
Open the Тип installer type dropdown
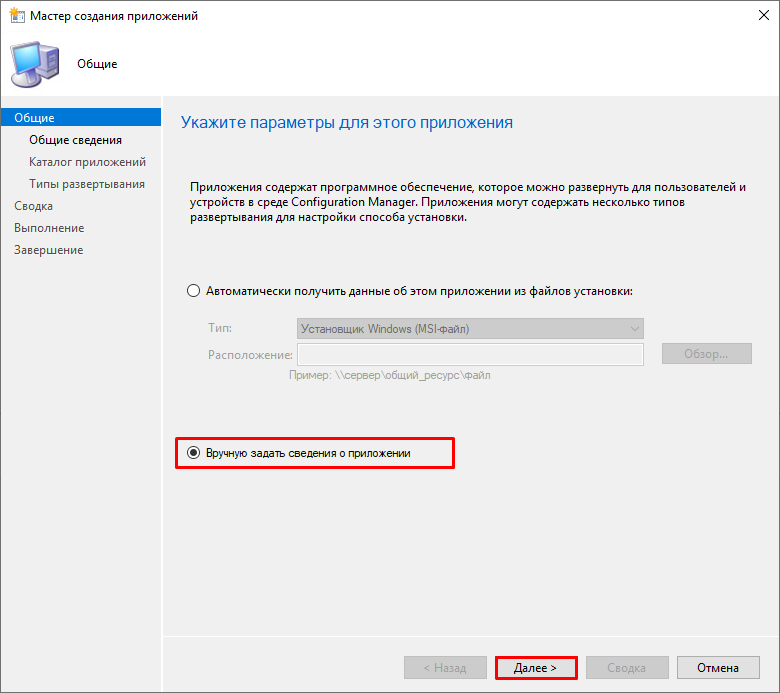tap(470, 328)
